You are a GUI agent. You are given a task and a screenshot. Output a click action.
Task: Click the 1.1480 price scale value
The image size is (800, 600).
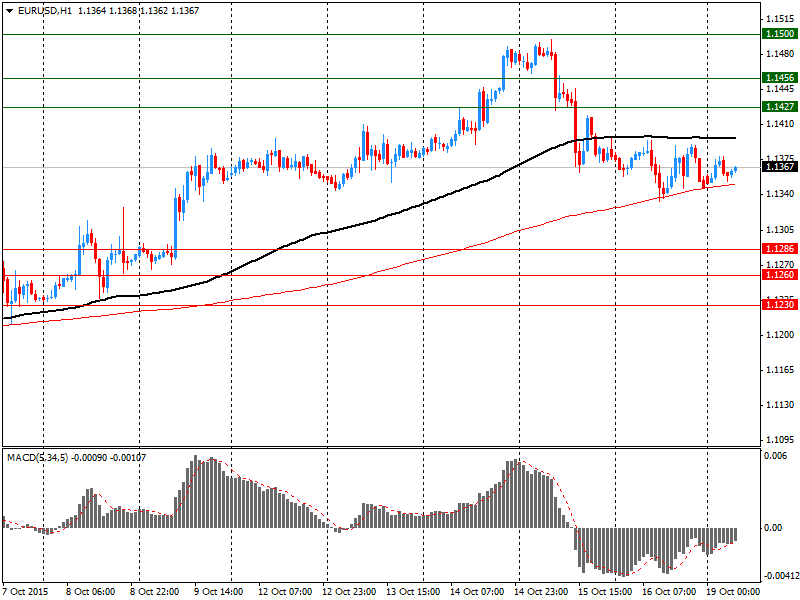(780, 54)
